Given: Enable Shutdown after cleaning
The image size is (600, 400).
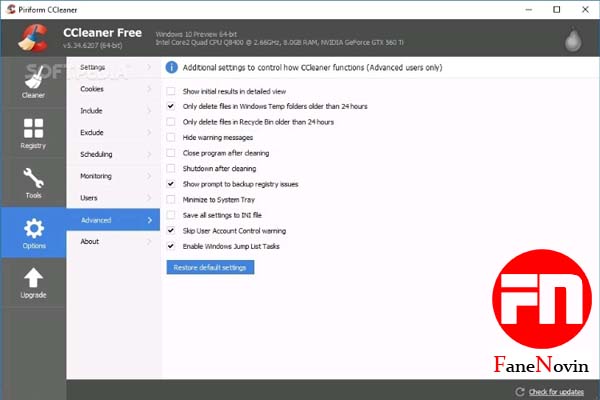Looking at the screenshot, I should click(x=171, y=168).
